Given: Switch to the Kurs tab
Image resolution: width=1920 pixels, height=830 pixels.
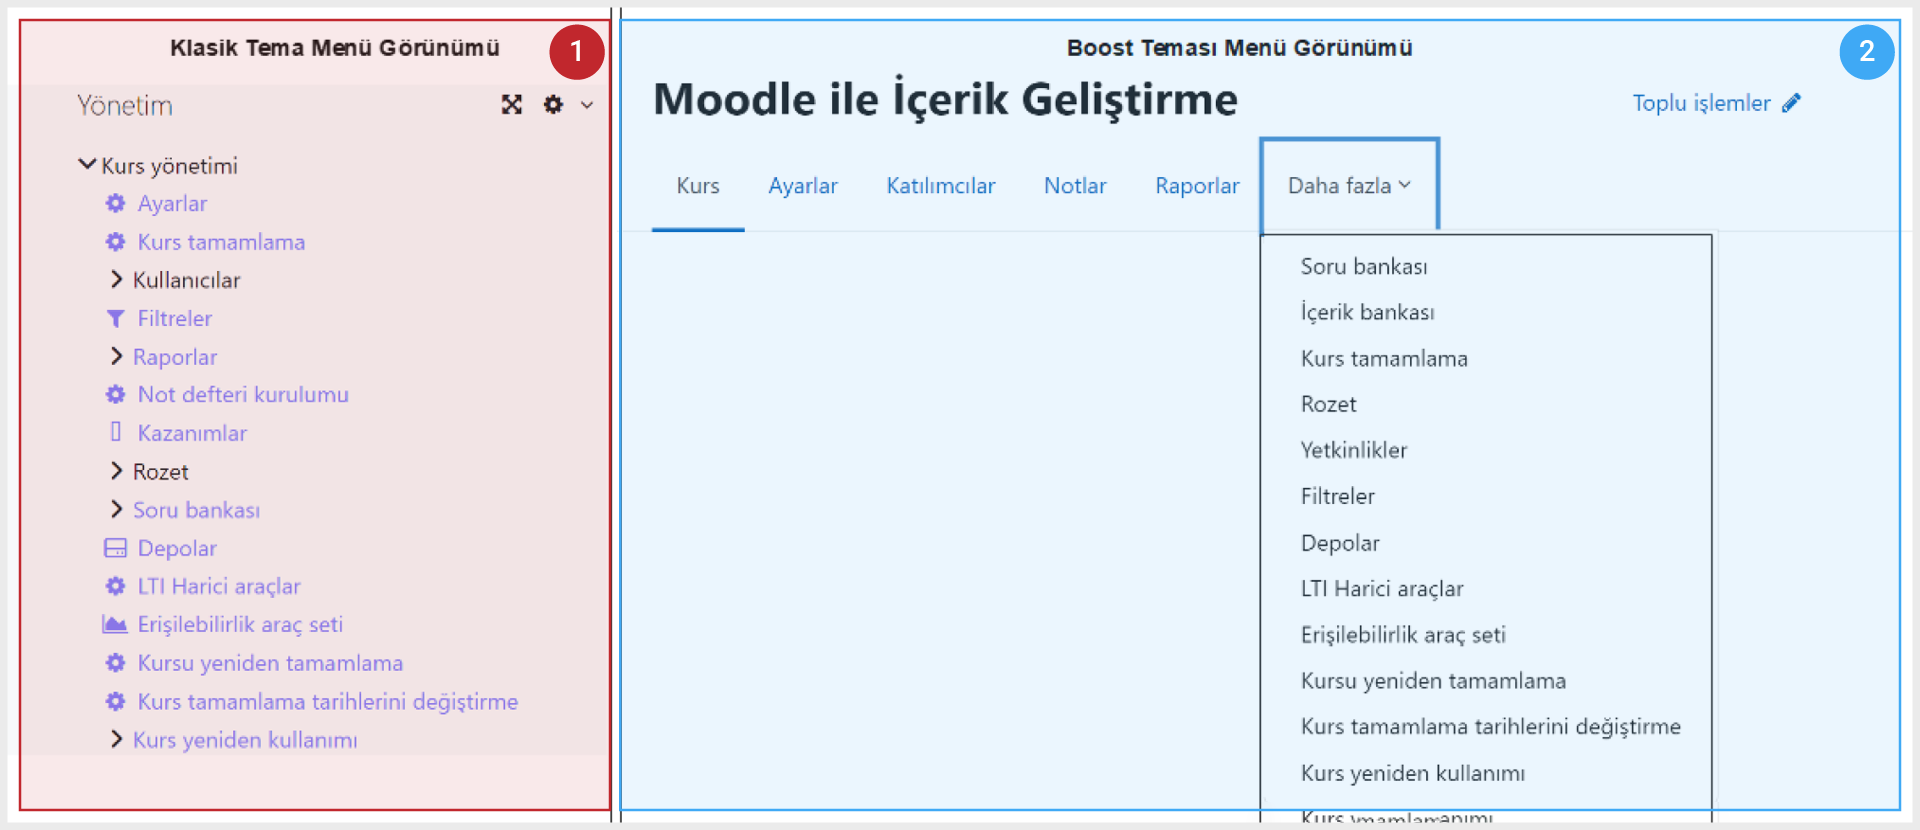Looking at the screenshot, I should (698, 186).
